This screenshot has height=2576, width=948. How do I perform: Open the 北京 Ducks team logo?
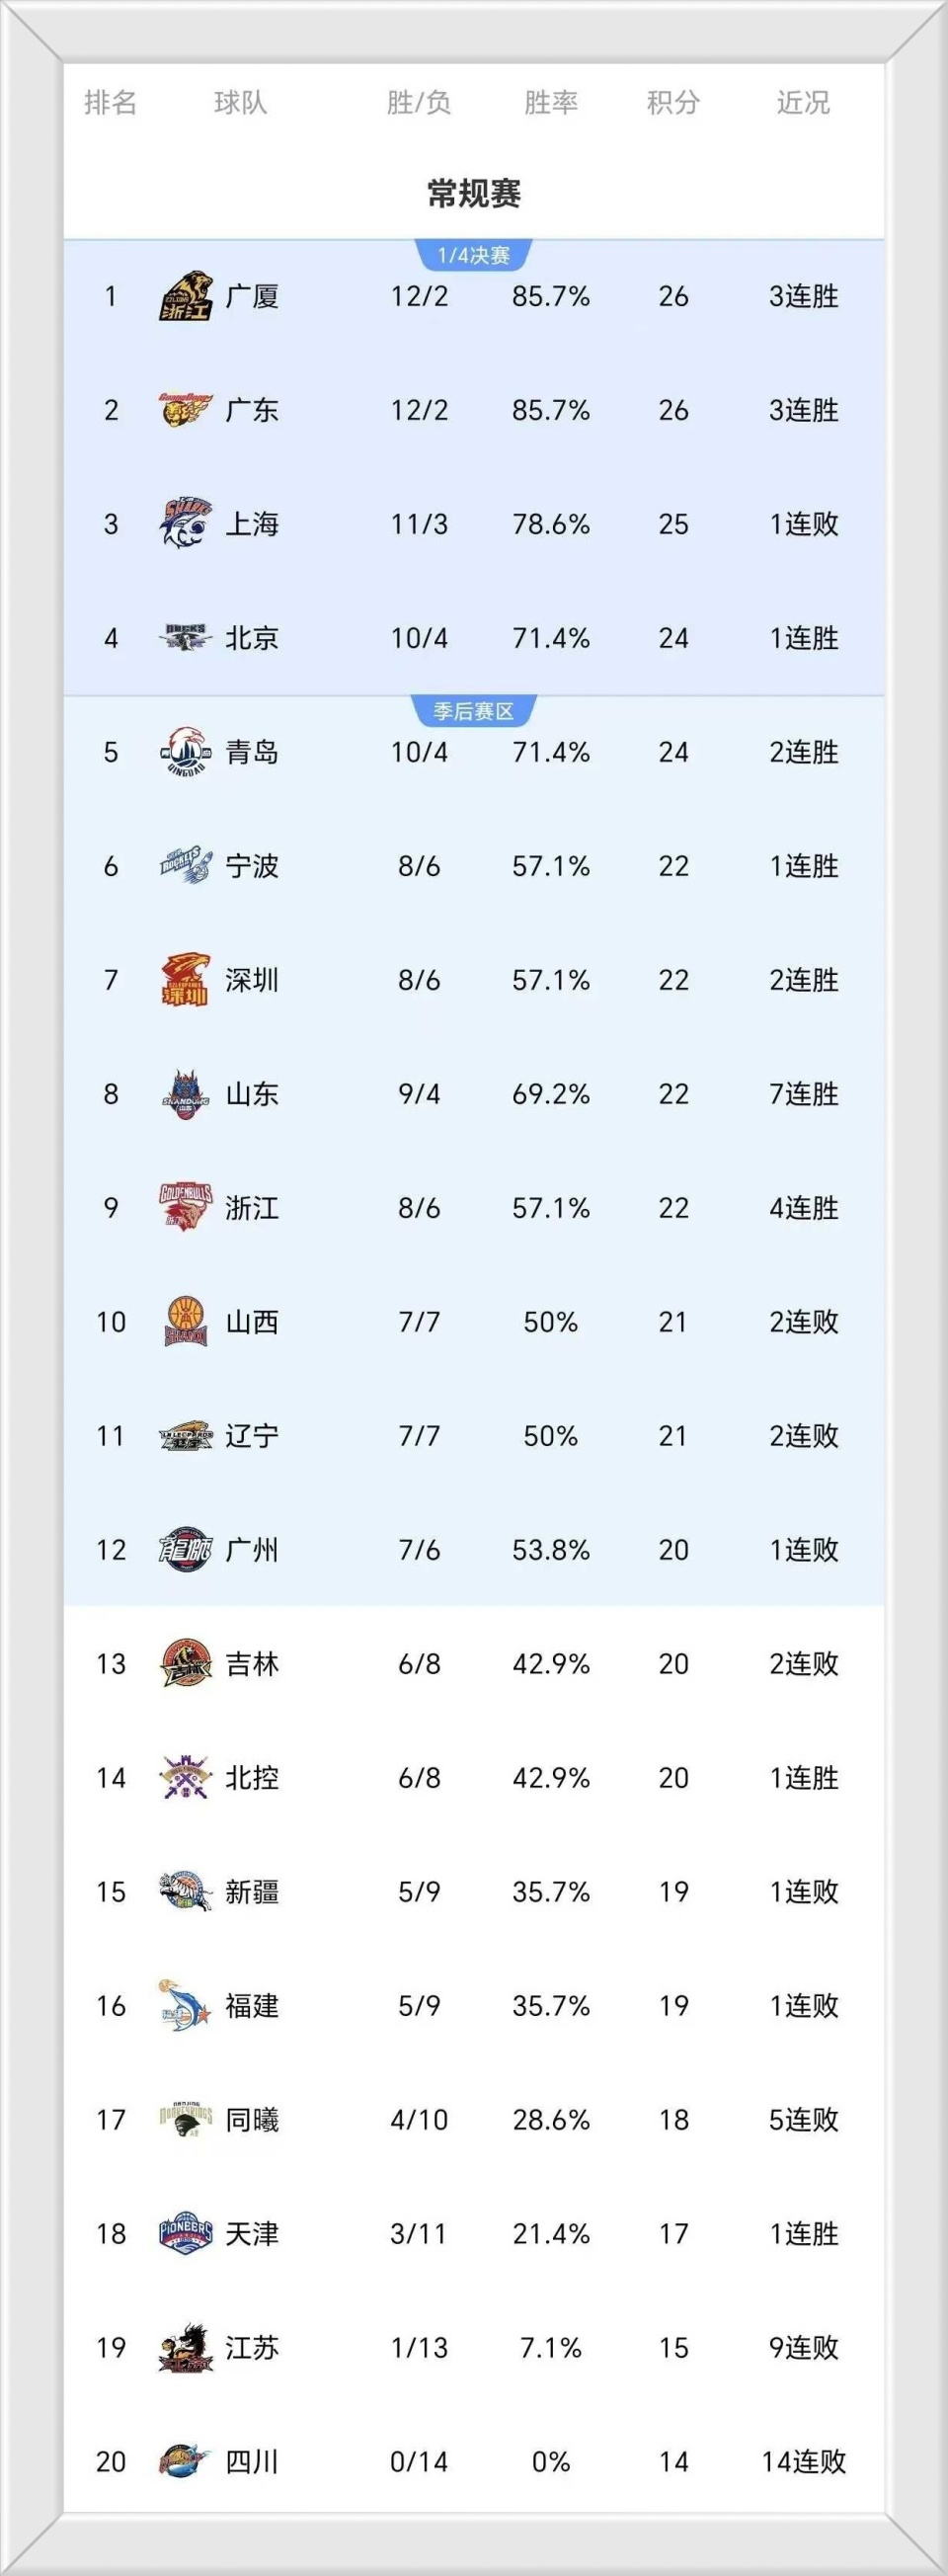tap(186, 637)
